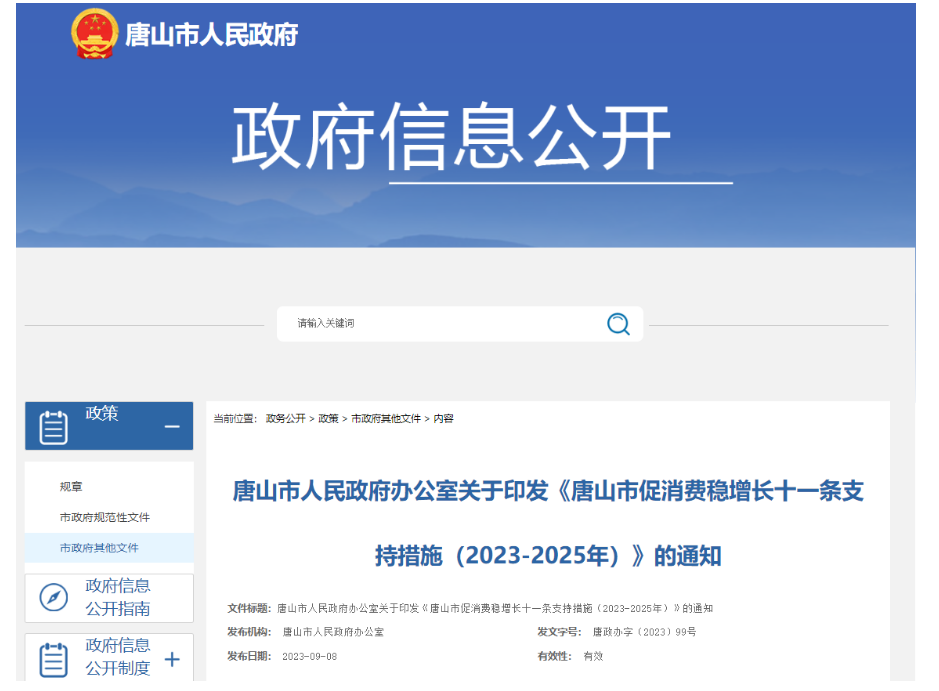Open the 政府信息公开制度 sidebar entry
Screen dimensions: 939x691
click(x=118, y=657)
